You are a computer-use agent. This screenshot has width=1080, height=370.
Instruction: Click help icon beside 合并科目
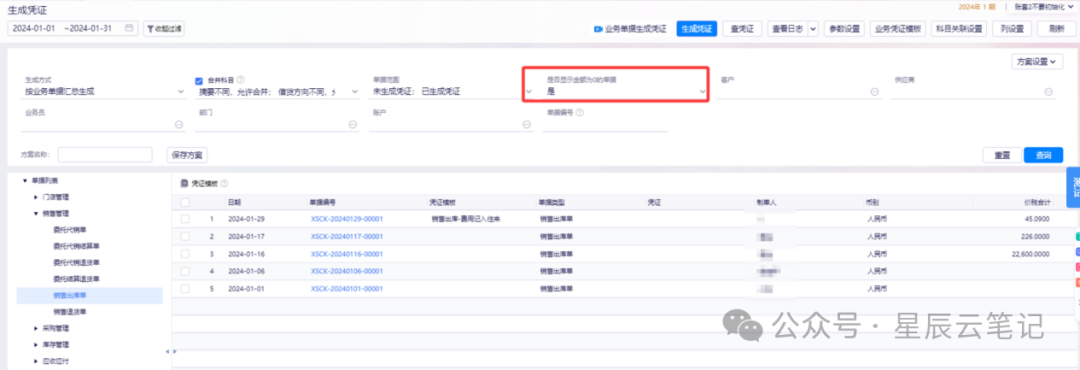pyautogui.click(x=241, y=80)
